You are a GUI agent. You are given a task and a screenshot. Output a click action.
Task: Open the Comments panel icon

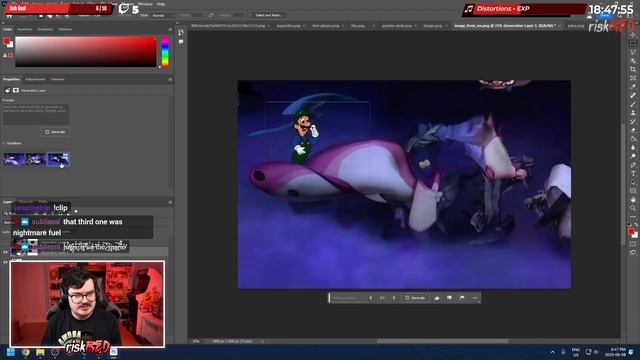181,42
